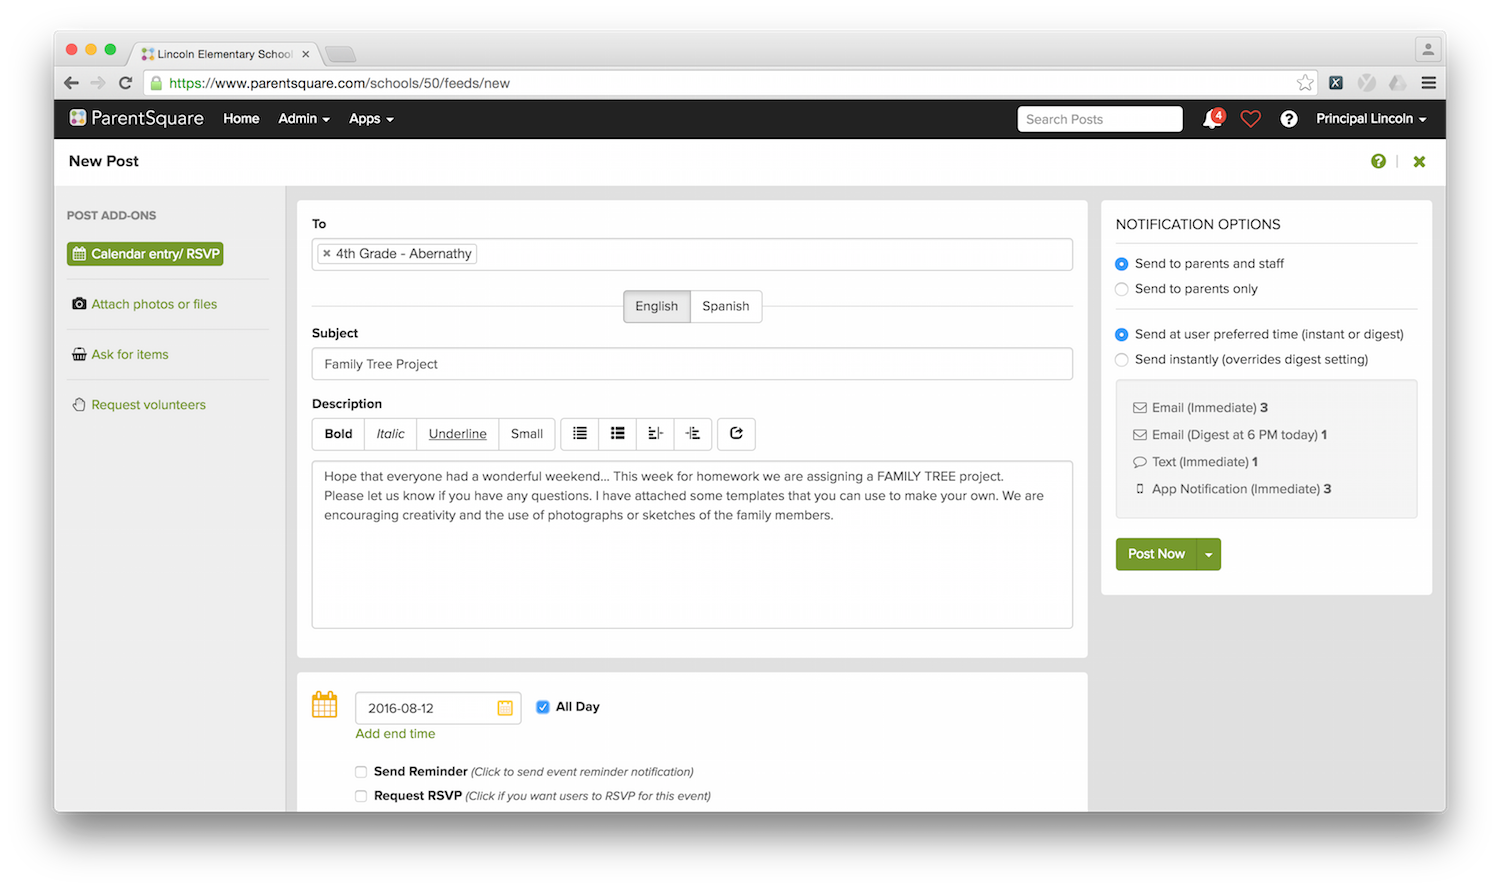Go back in browser
This screenshot has height=889, width=1500.
[71, 83]
